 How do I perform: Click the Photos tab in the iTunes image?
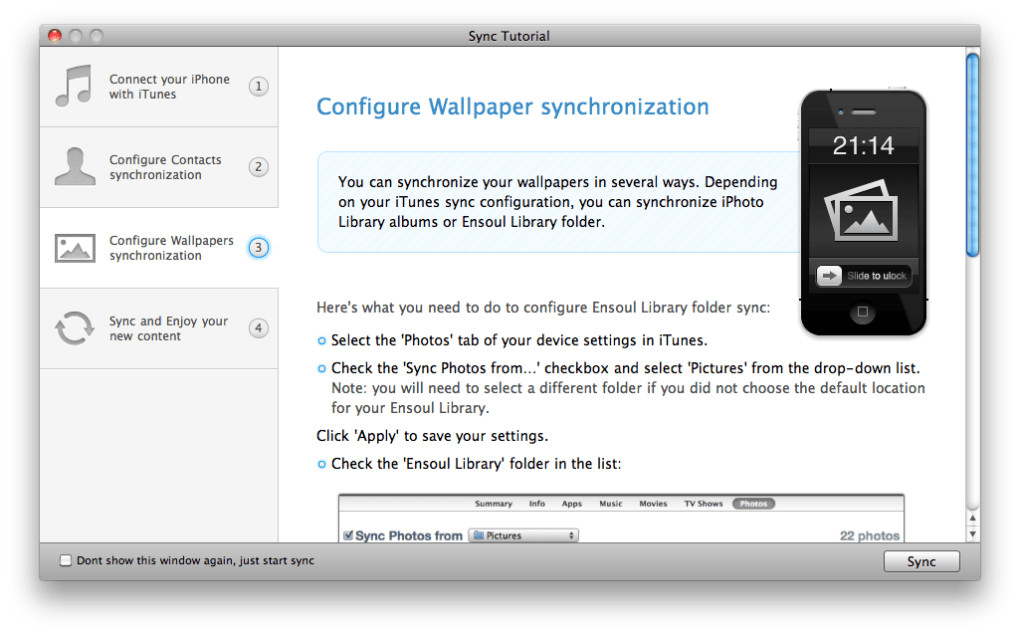tap(753, 504)
